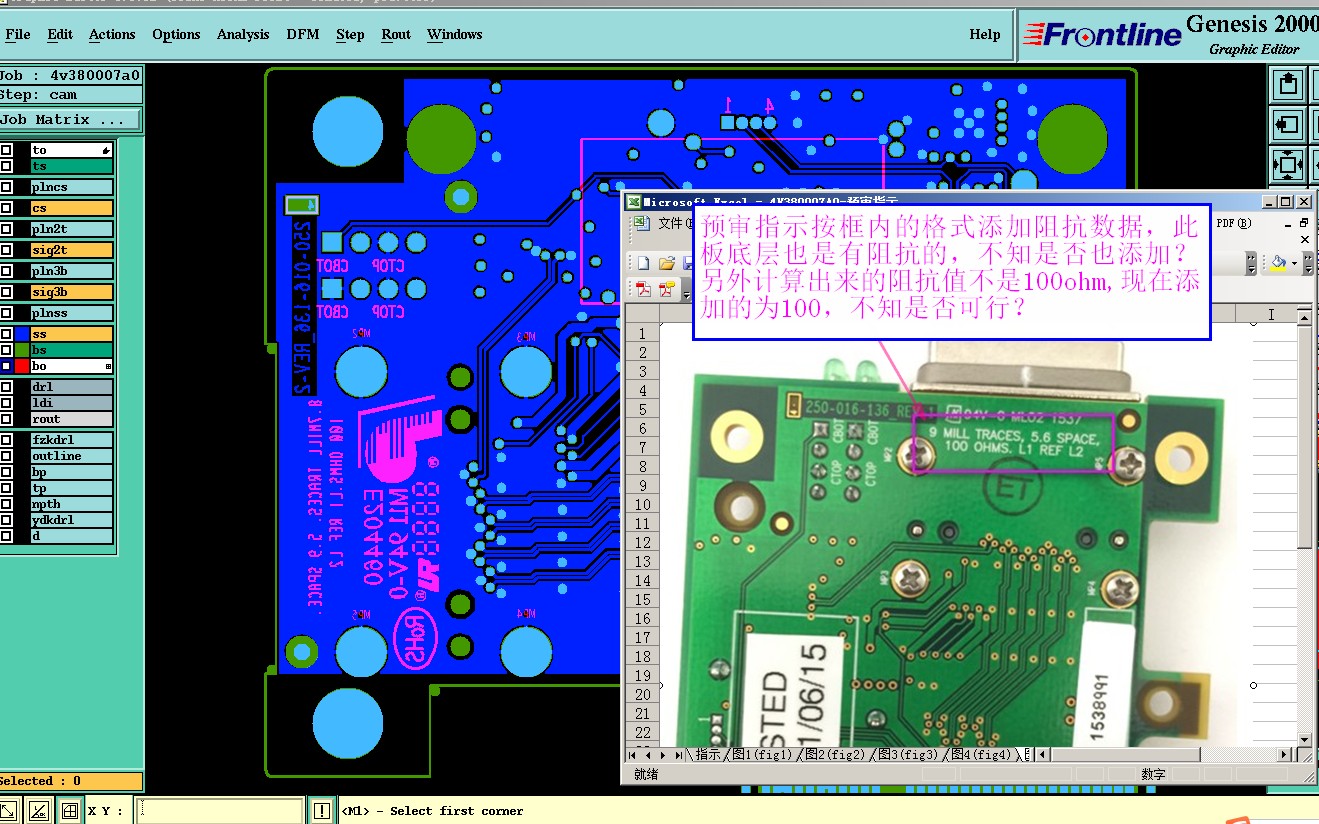Screen dimensions: 1319x824
Task: Click the Frontline Genesis 2000 logo
Action: (1169, 36)
